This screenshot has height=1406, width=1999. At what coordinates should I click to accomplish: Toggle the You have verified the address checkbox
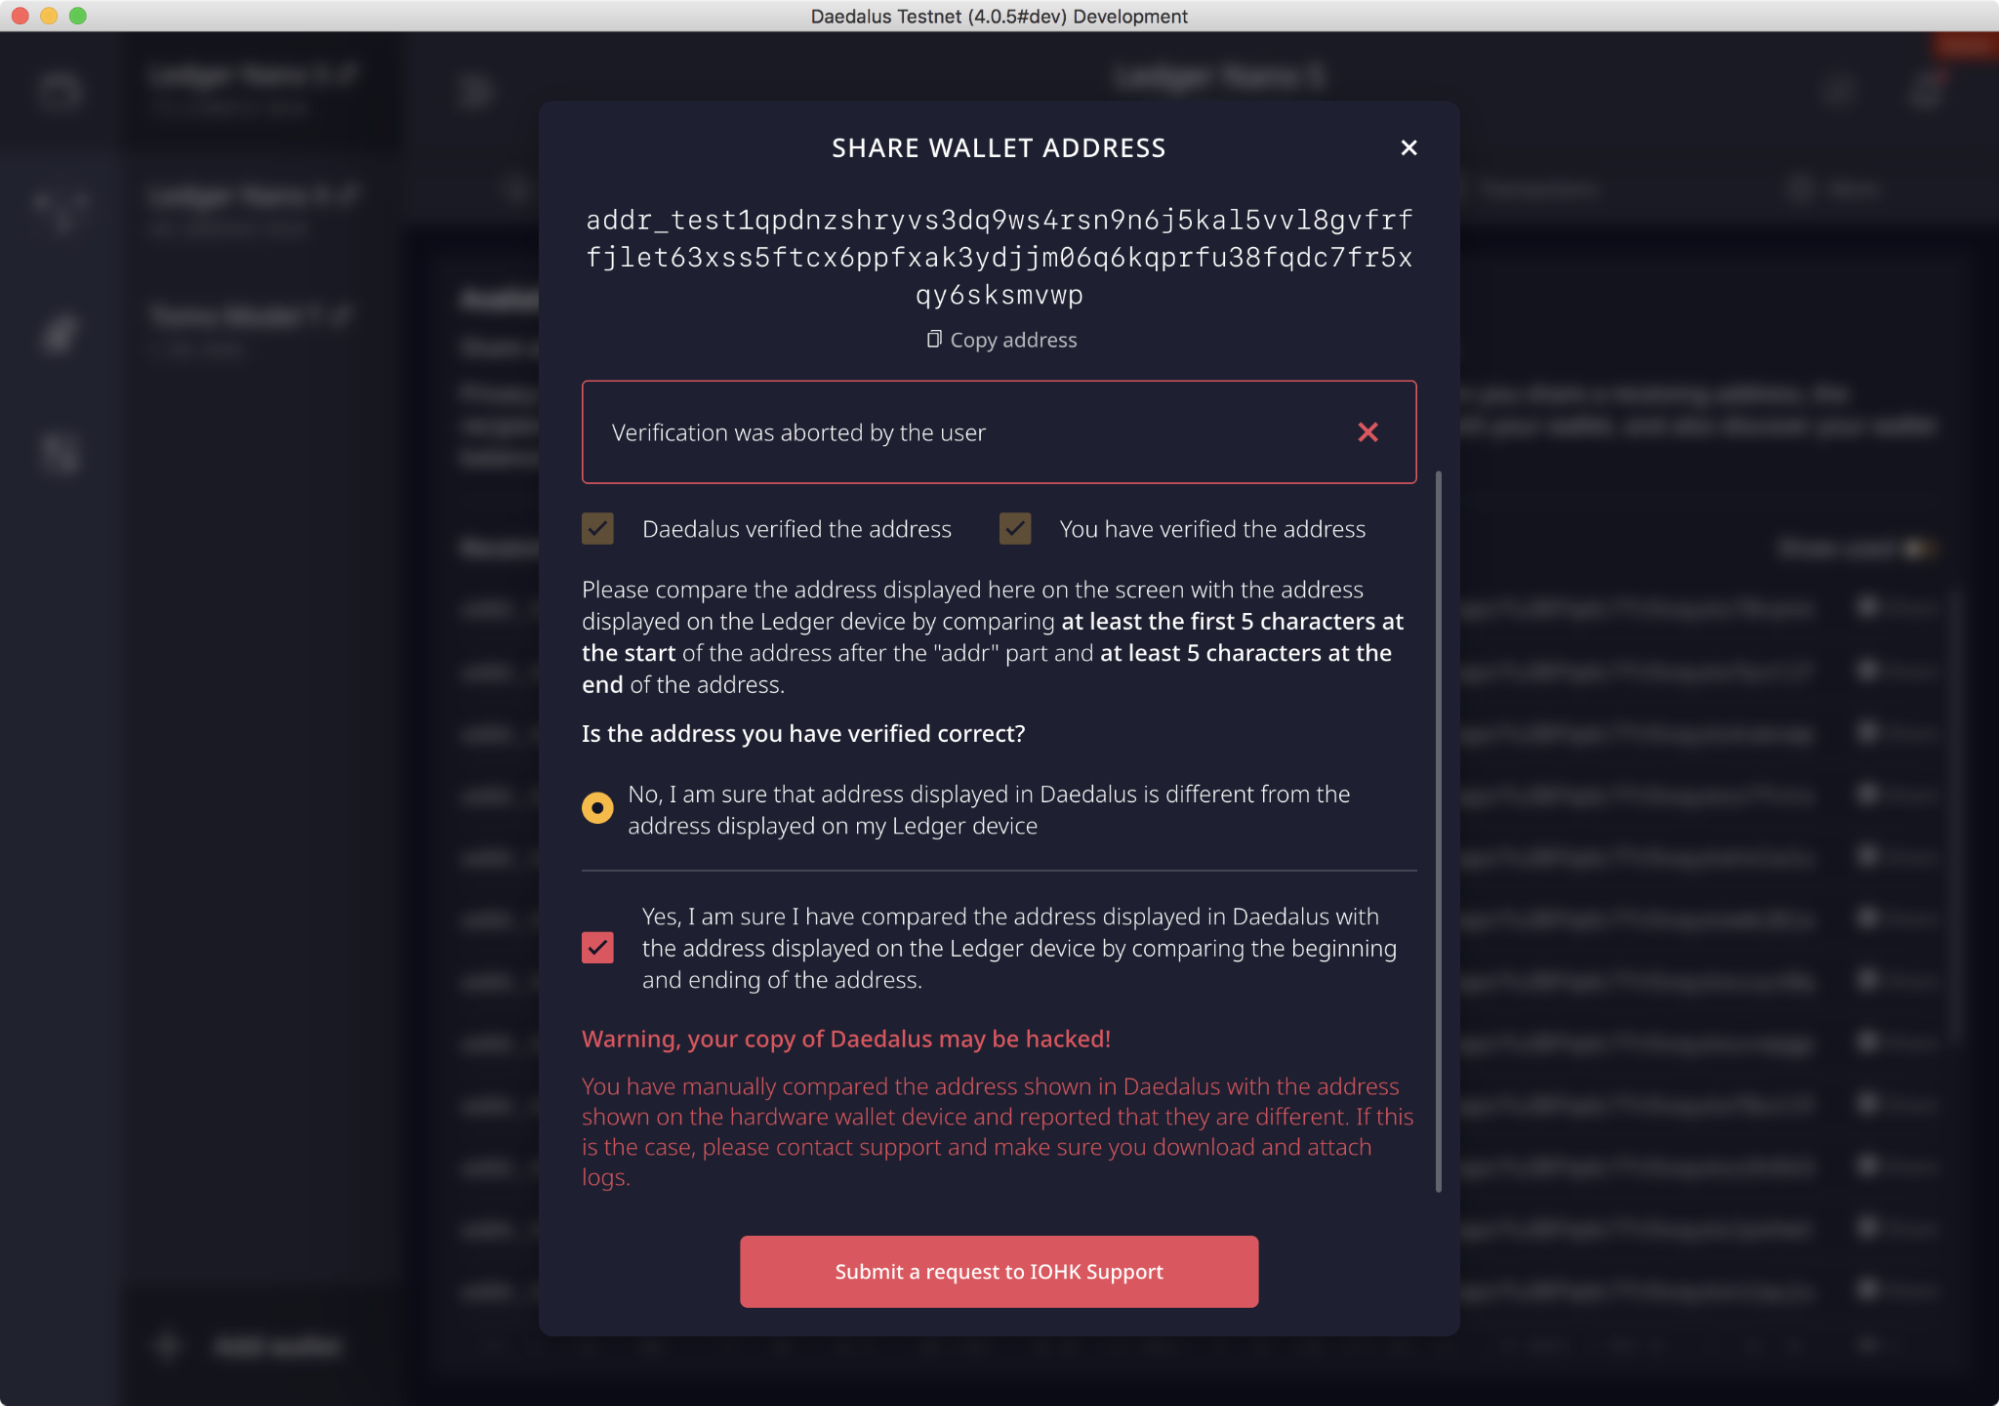pyautogui.click(x=1015, y=529)
